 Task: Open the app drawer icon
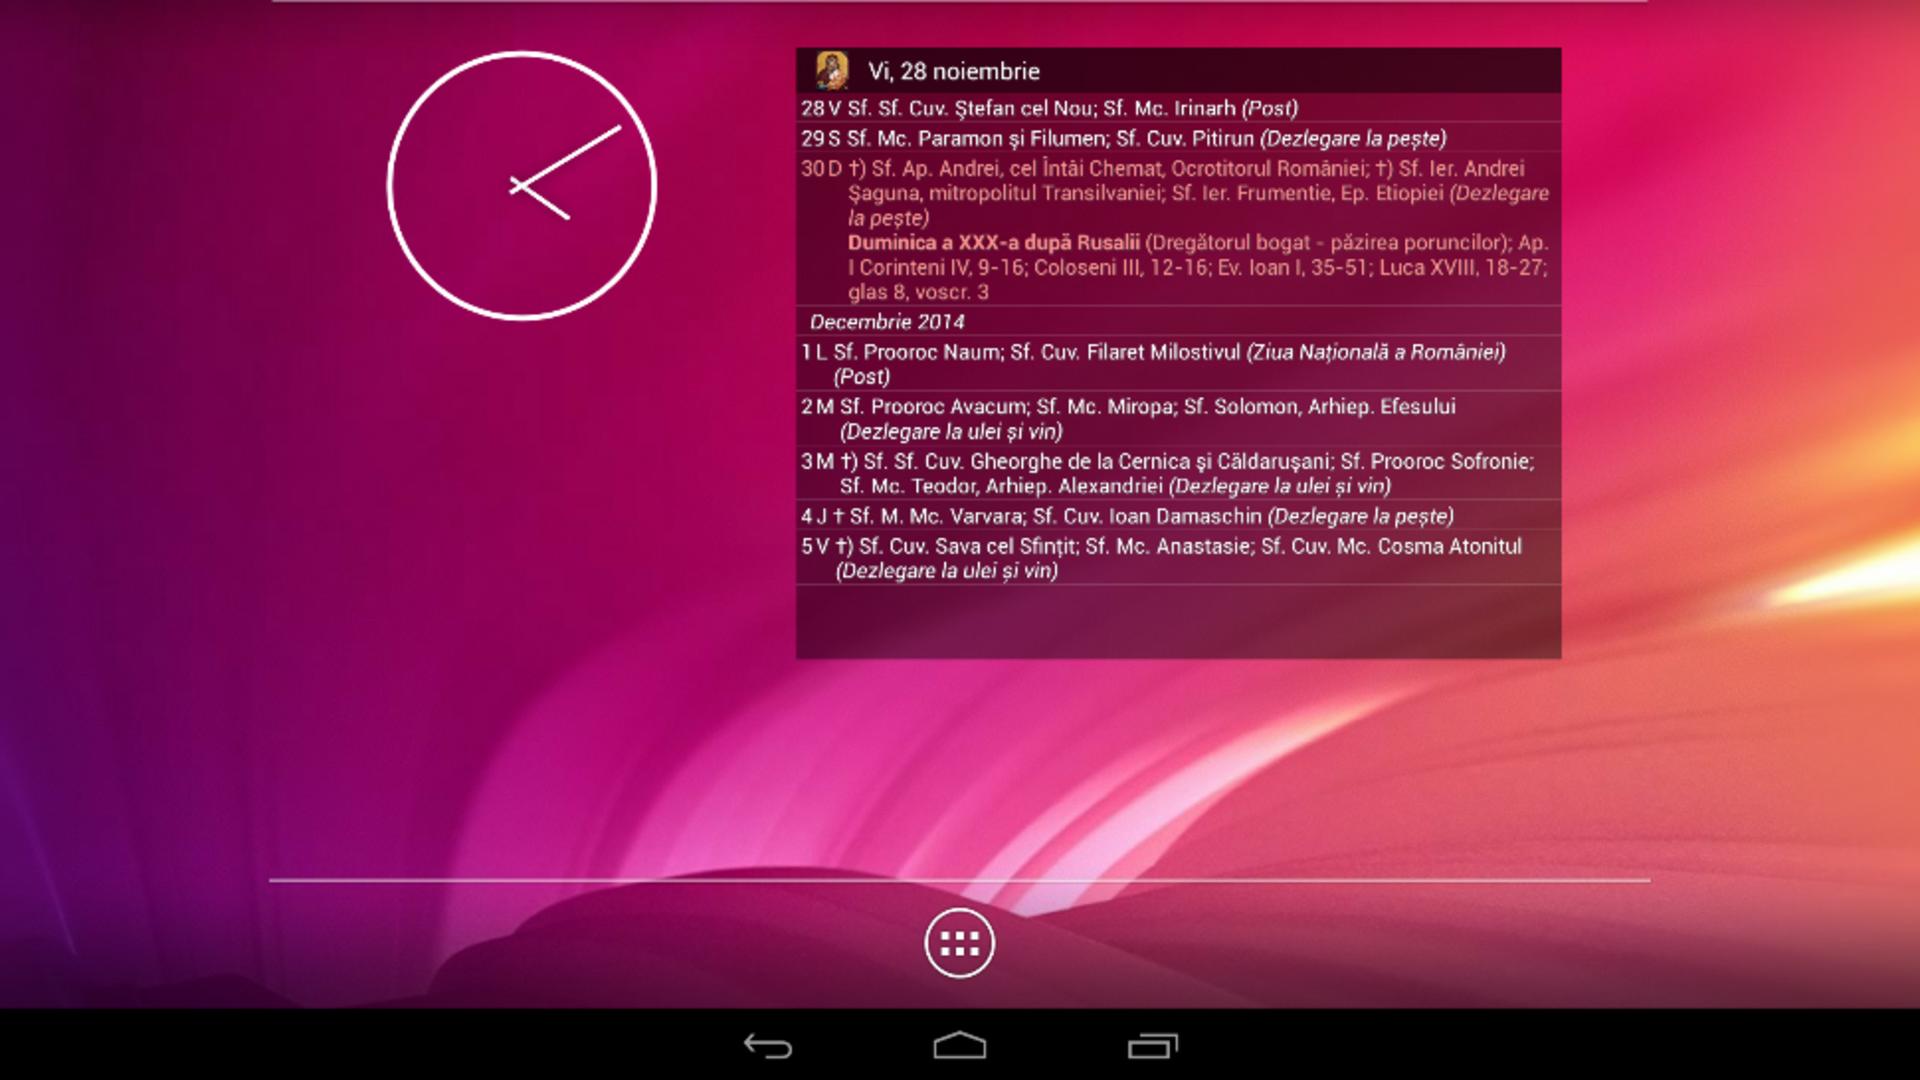[959, 943]
